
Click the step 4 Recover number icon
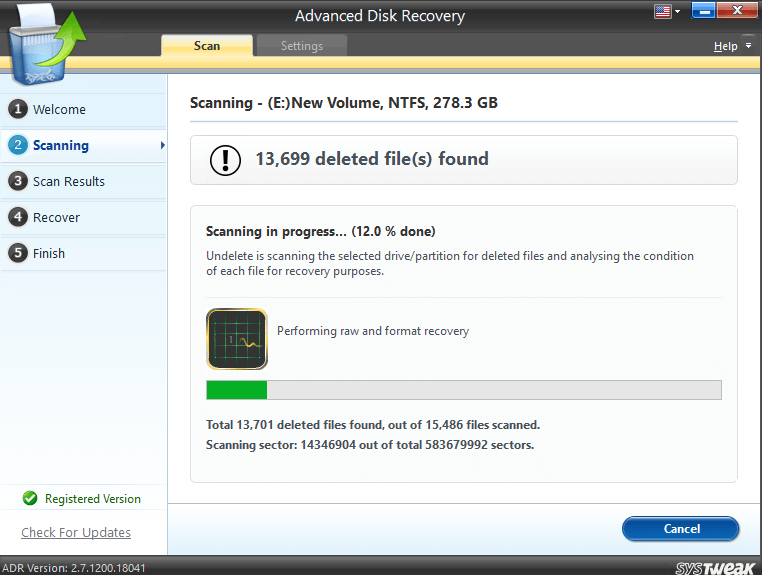pyautogui.click(x=18, y=217)
